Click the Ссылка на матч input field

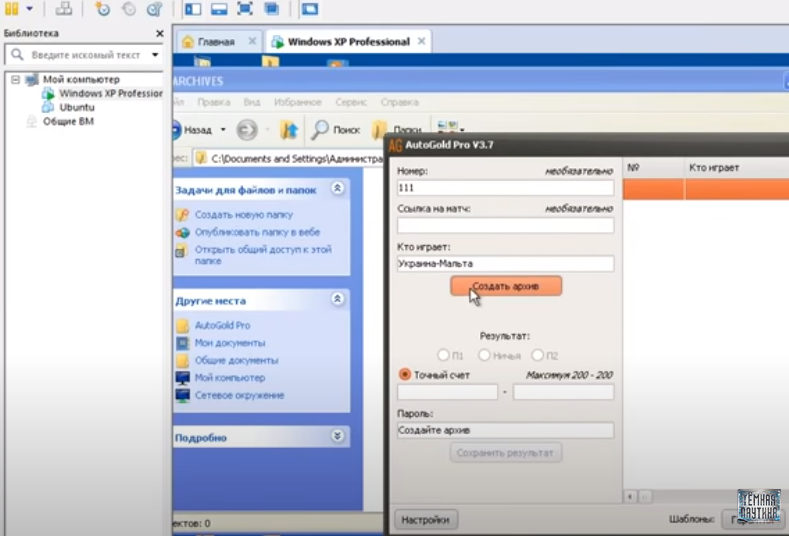pos(505,226)
